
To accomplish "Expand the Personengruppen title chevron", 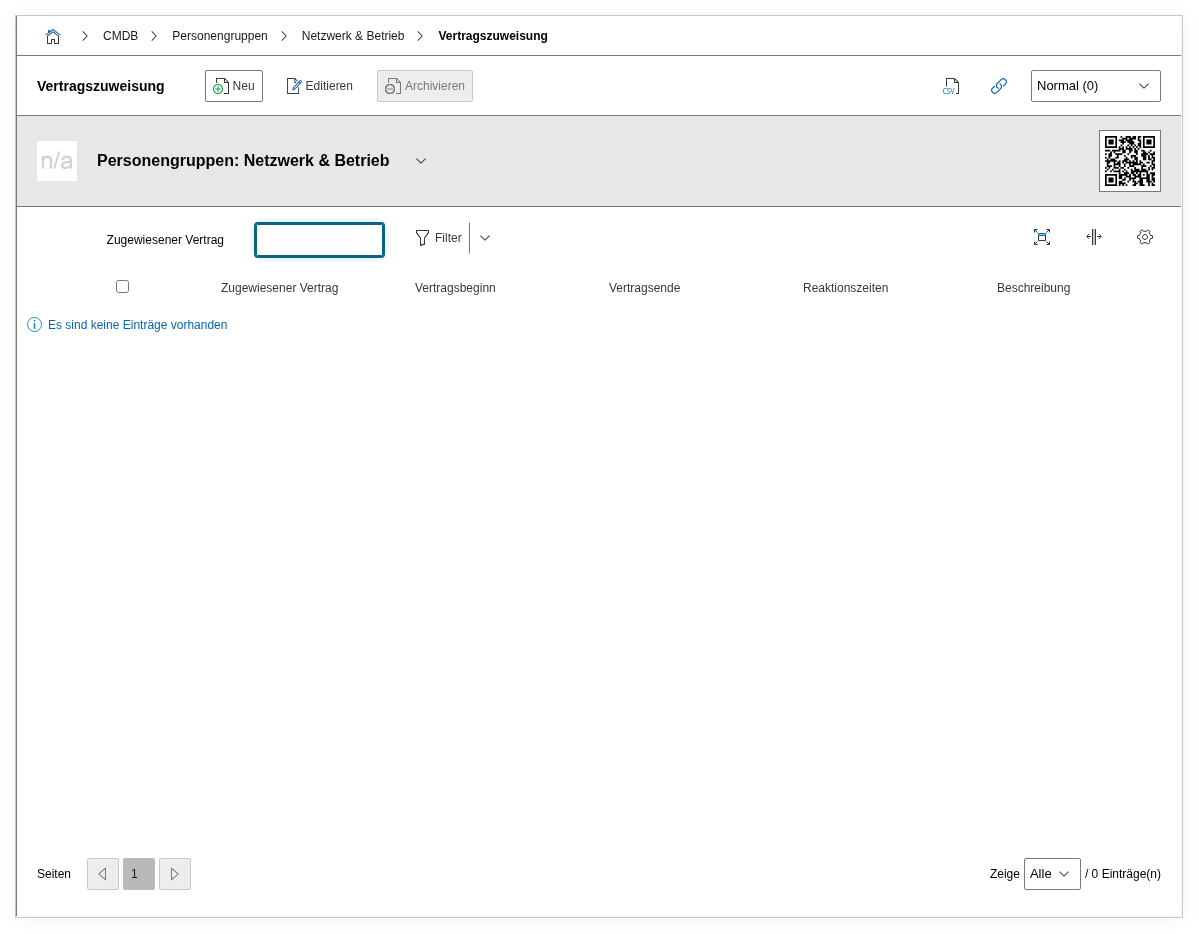I will (x=421, y=161).
